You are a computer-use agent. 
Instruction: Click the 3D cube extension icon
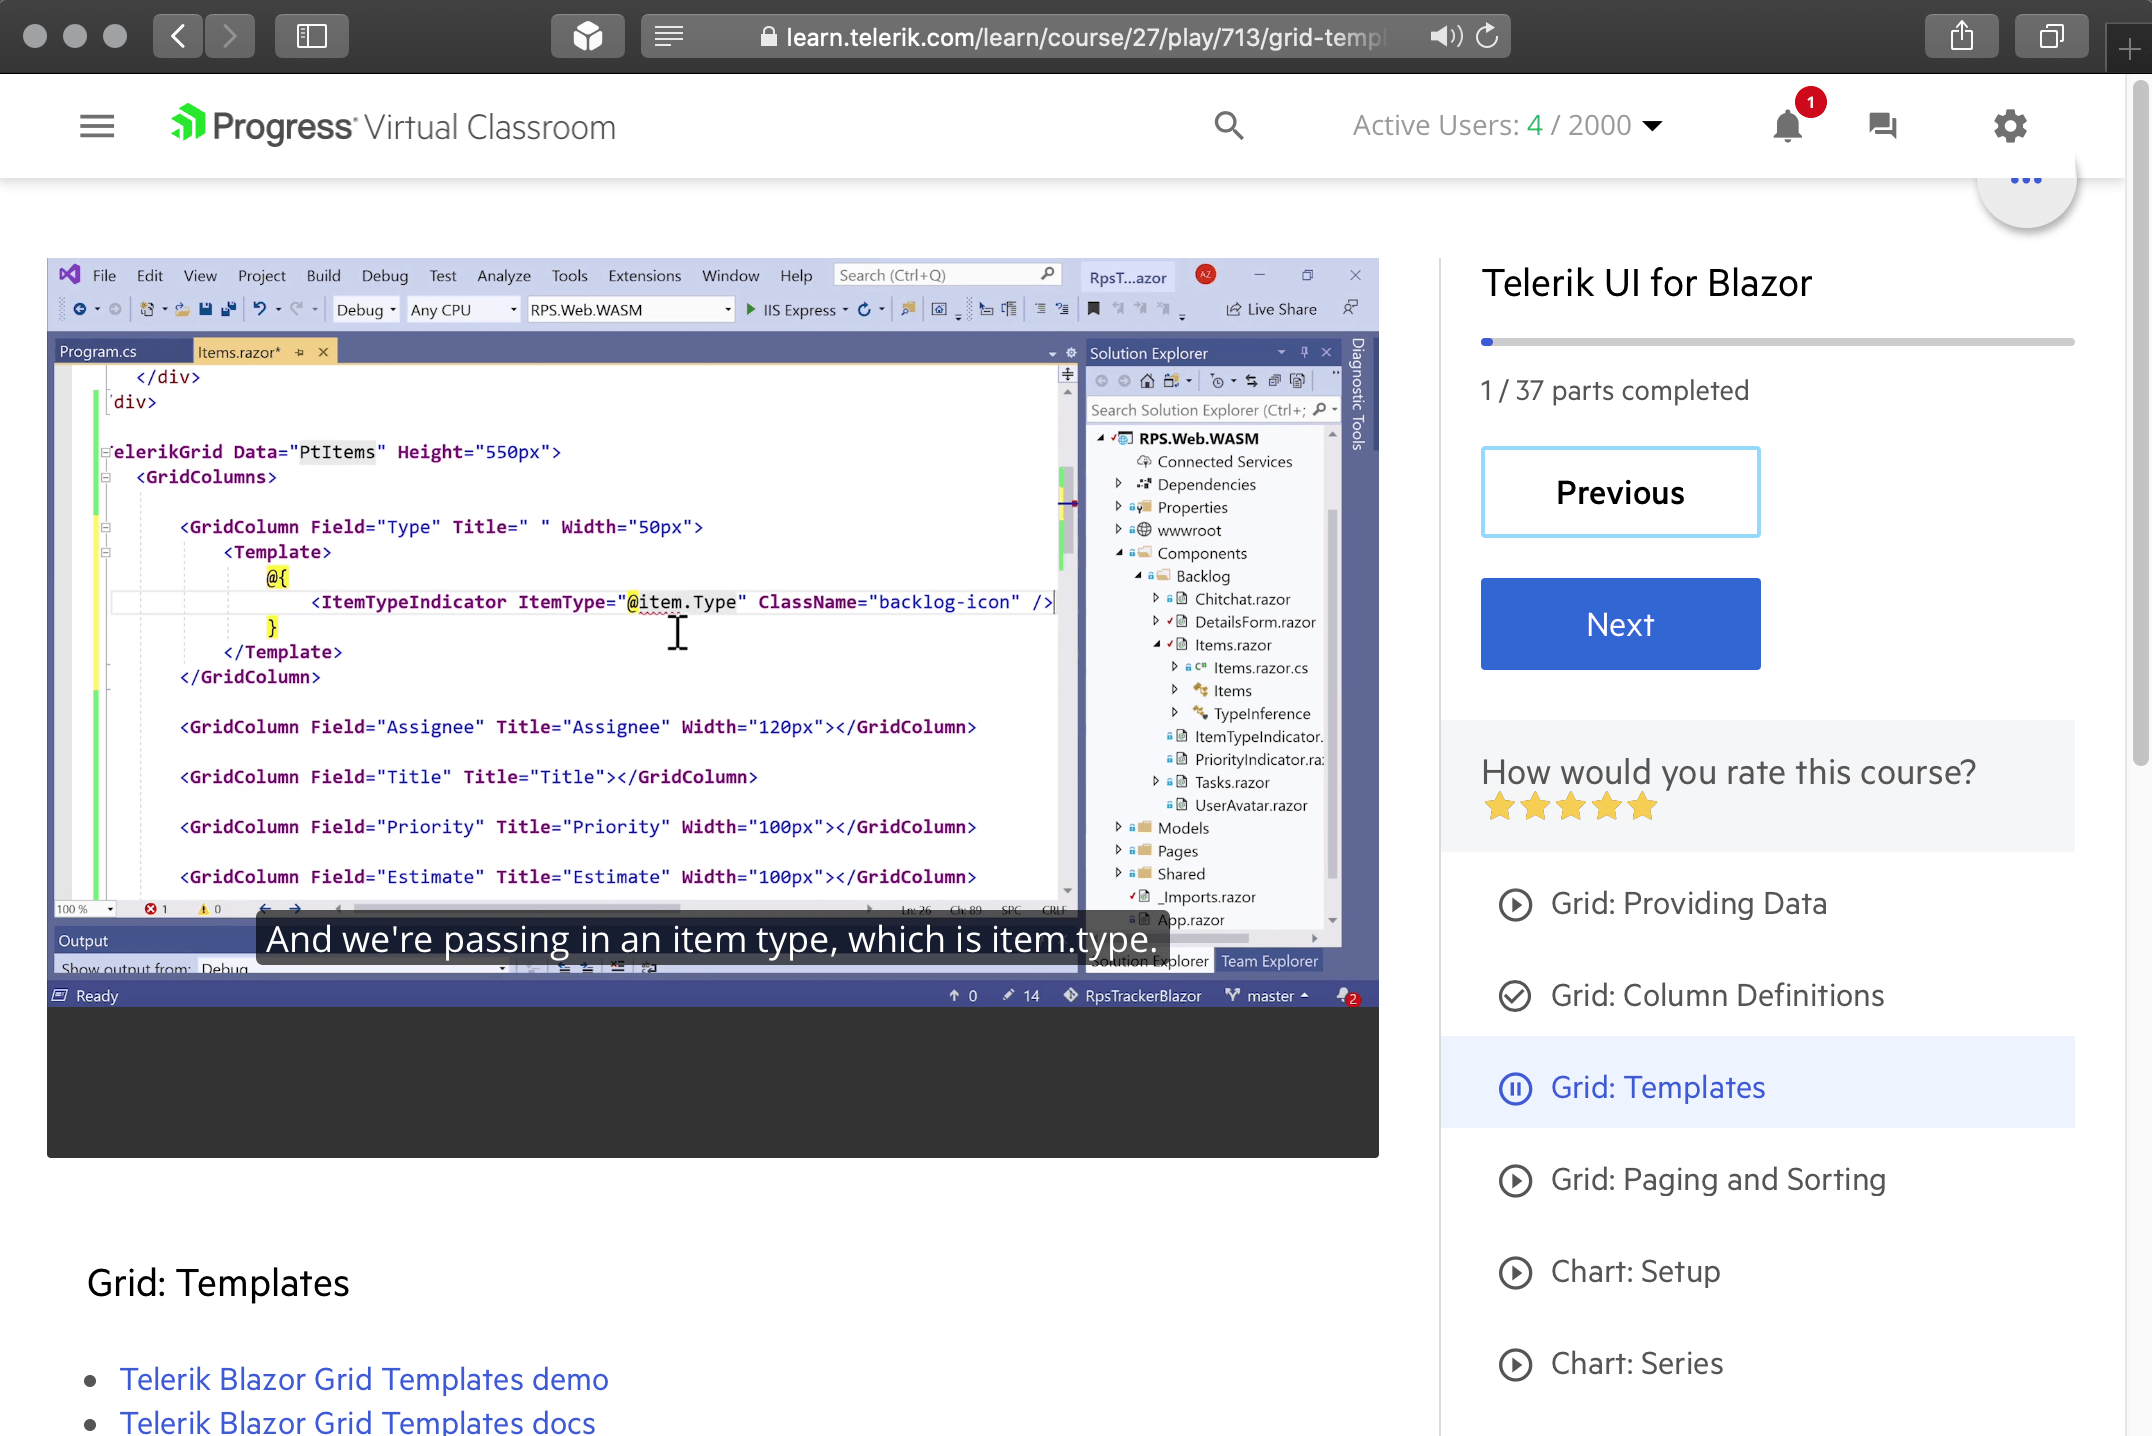588,37
